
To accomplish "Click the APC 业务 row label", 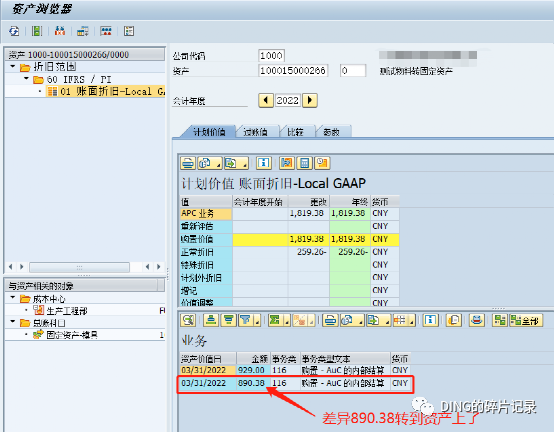I will pyautogui.click(x=206, y=213).
